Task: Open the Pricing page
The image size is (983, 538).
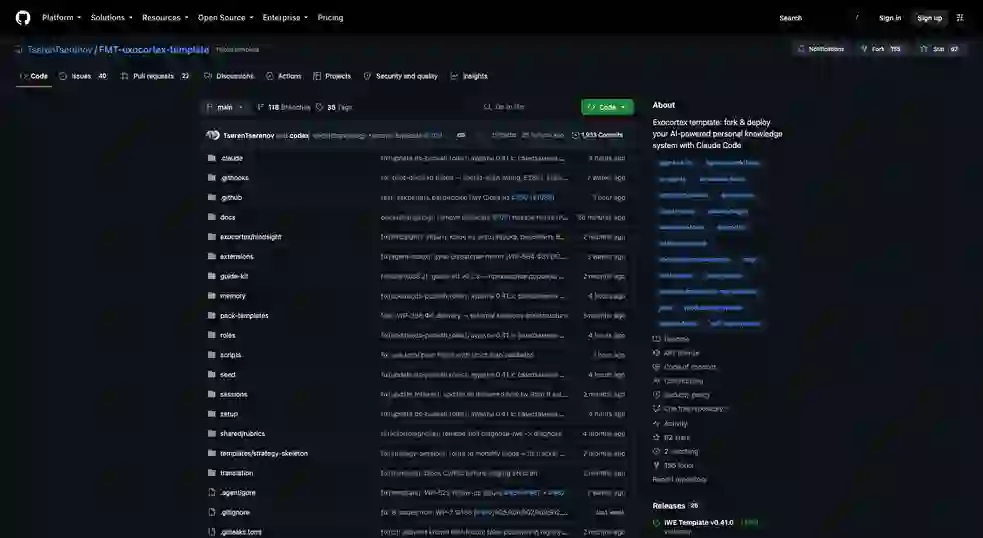Action: point(330,18)
